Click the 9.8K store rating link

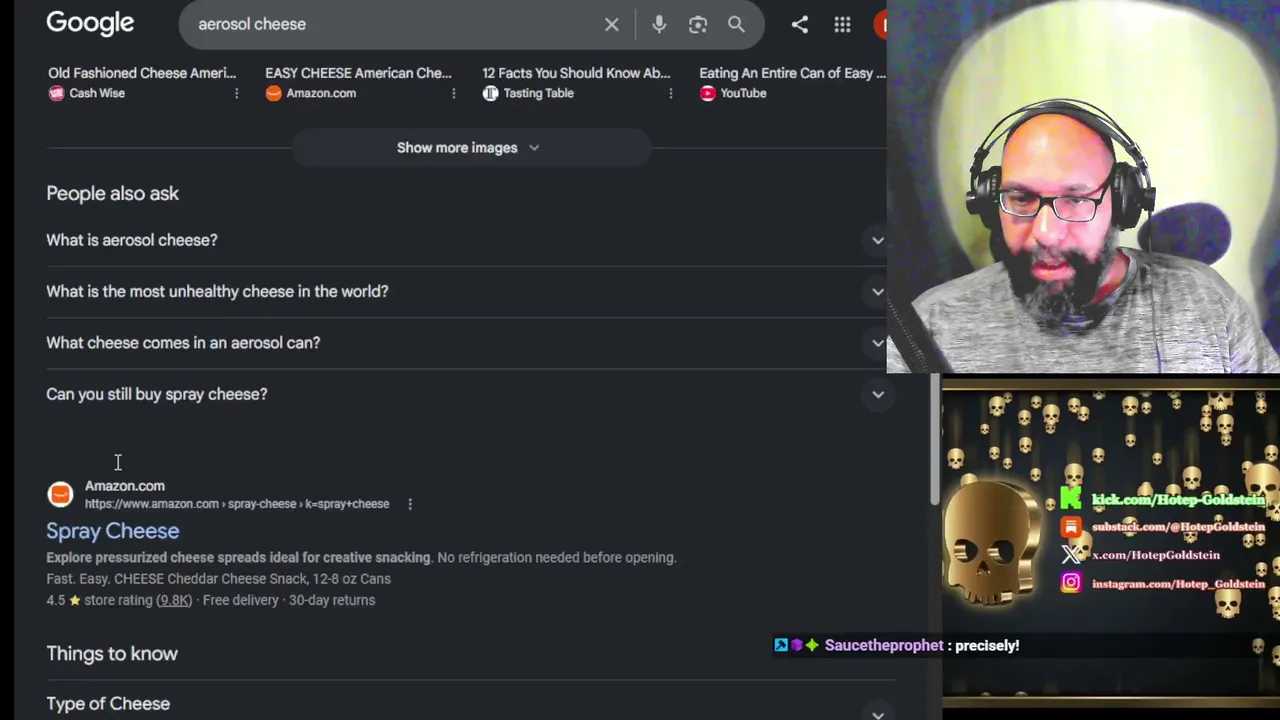point(174,600)
